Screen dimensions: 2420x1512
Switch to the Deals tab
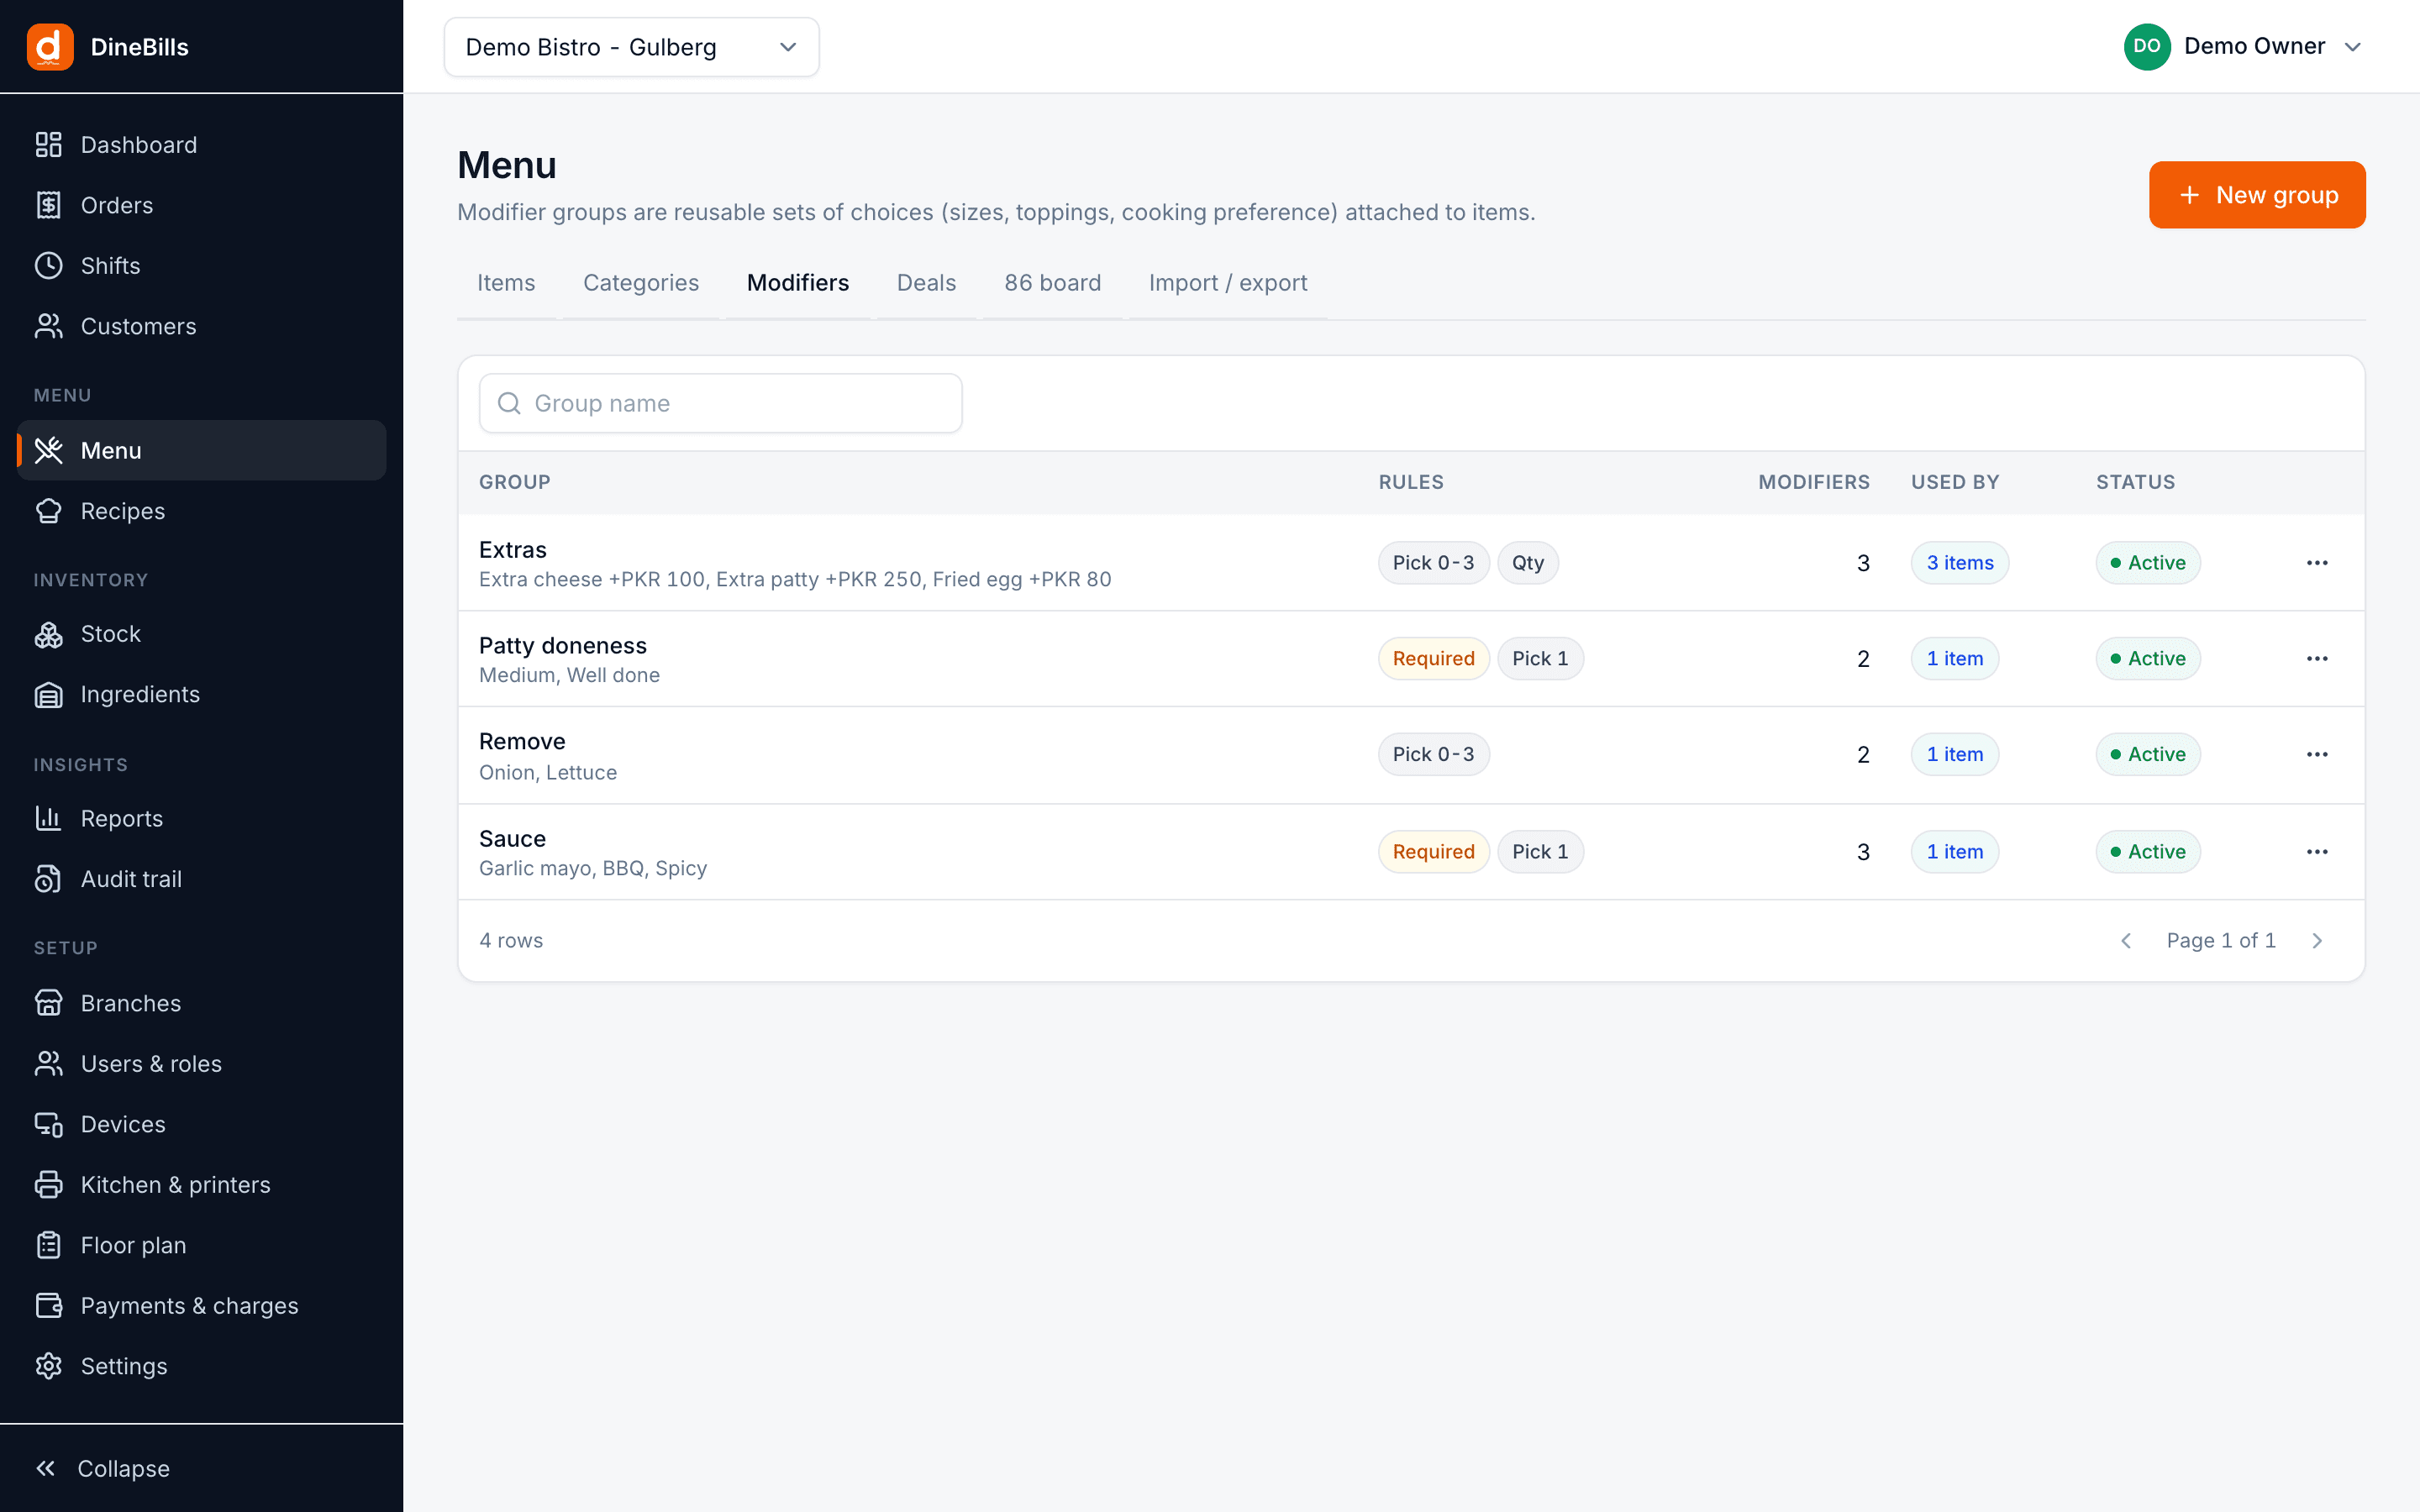pos(926,283)
